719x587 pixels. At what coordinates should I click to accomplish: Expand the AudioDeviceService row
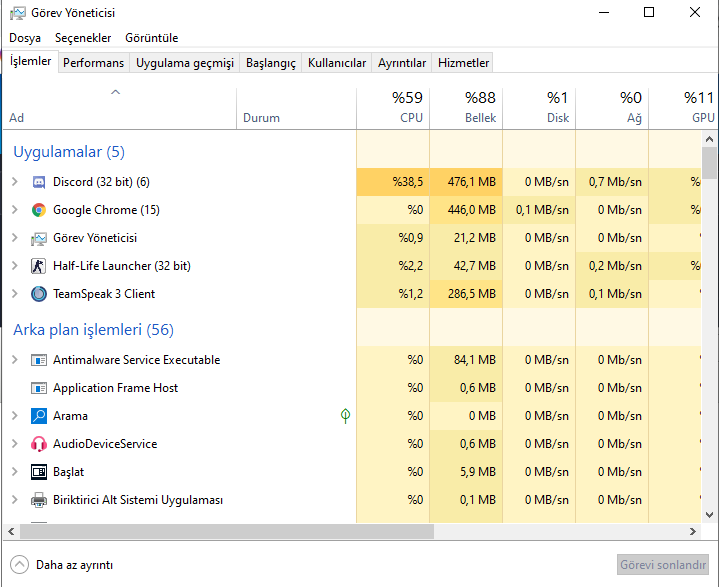15,444
